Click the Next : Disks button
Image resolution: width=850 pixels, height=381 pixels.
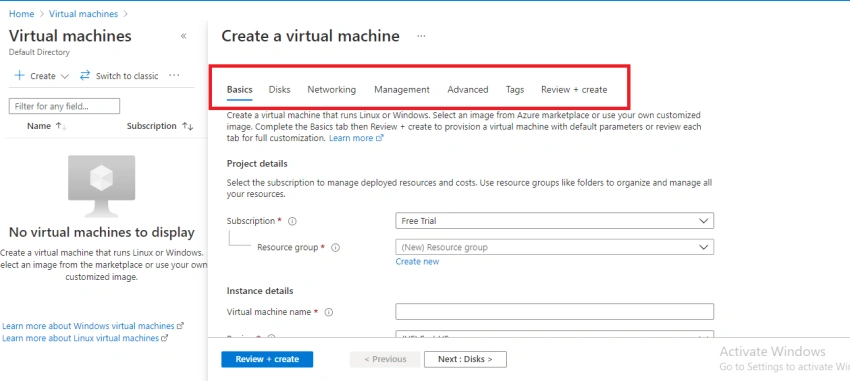pos(465,359)
